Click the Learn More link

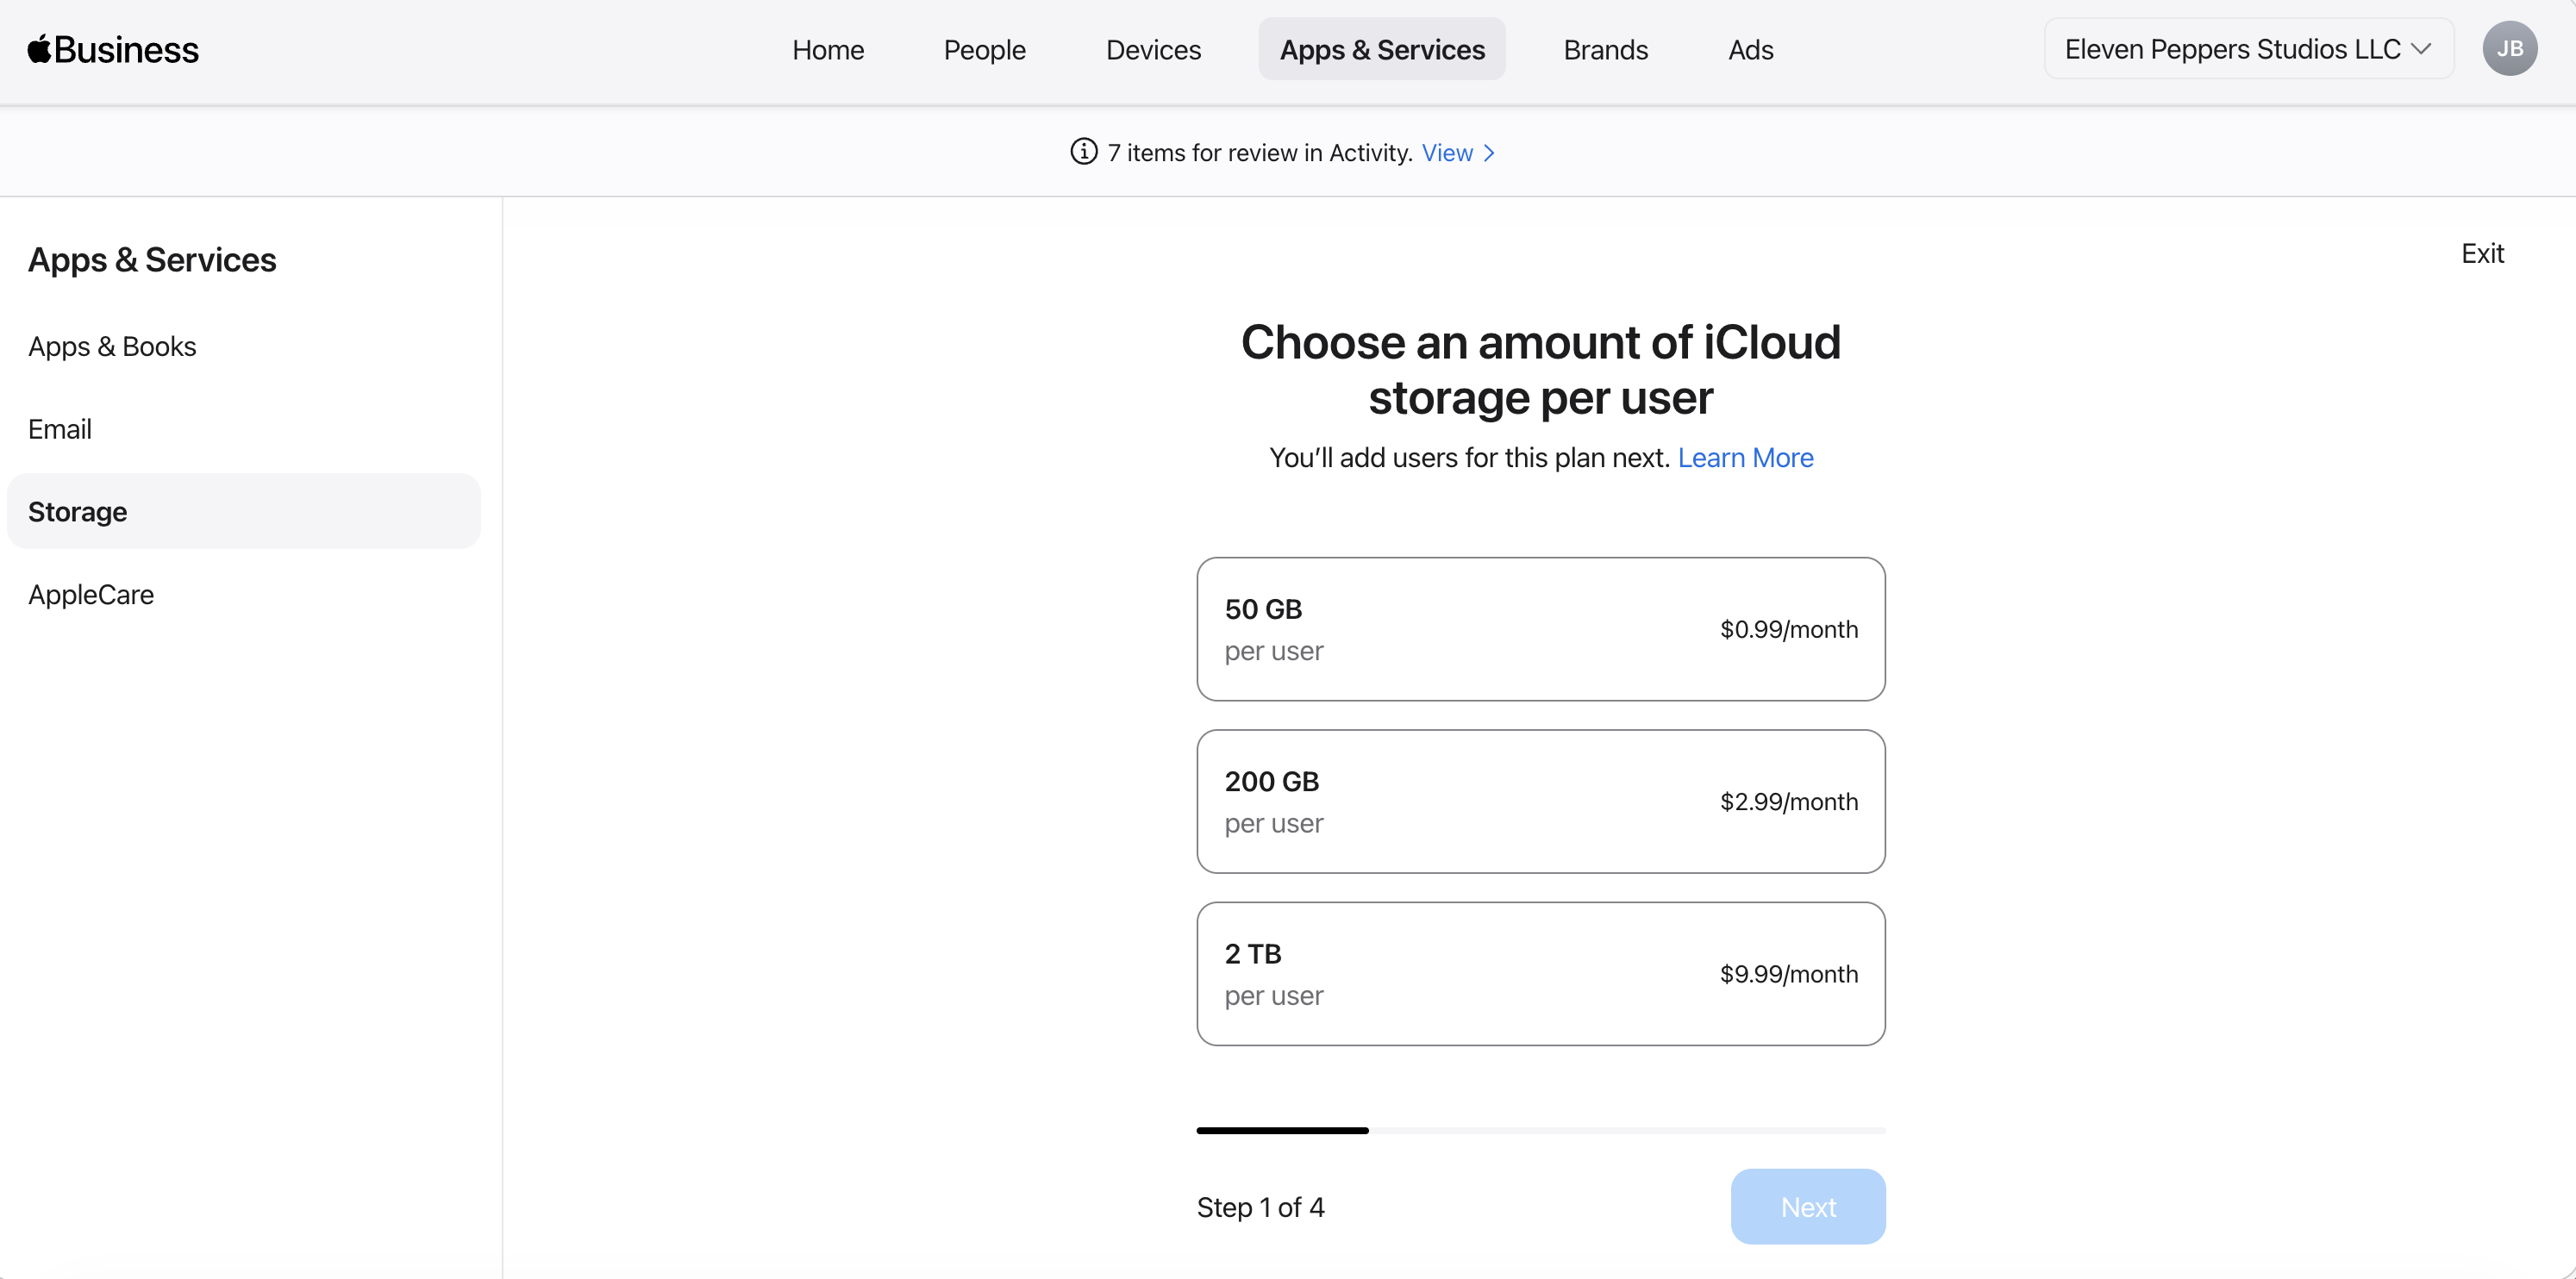pos(1744,457)
